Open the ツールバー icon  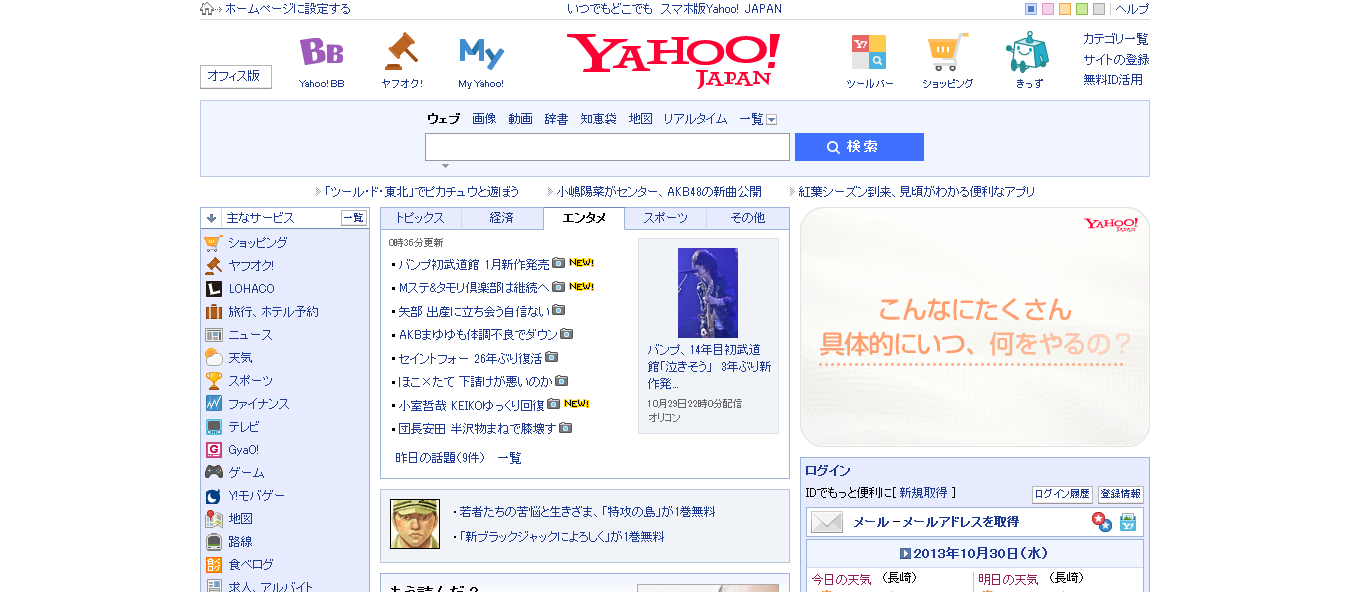(x=869, y=52)
